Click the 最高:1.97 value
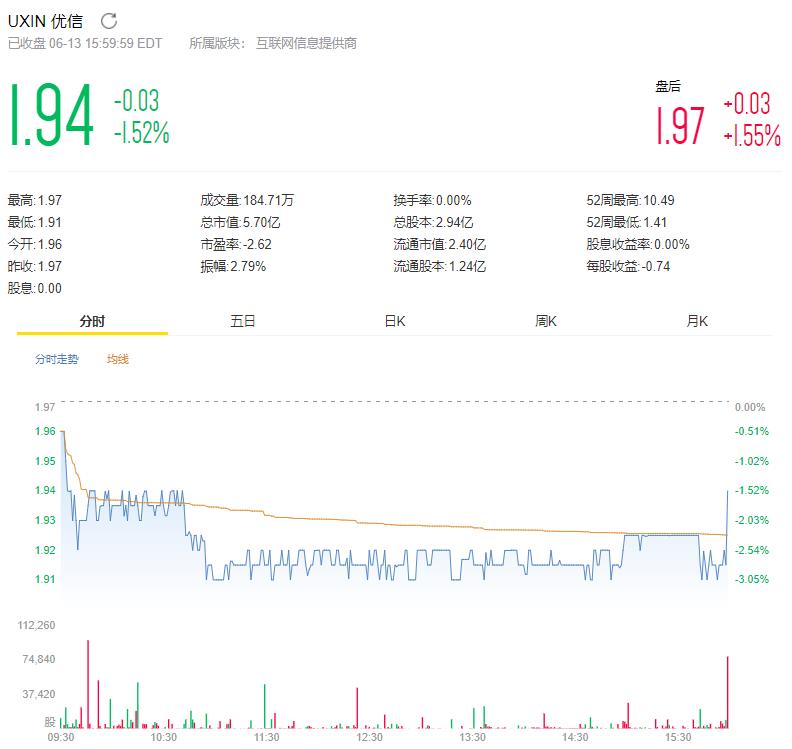Screen dimensions: 792x749 [x=35, y=201]
